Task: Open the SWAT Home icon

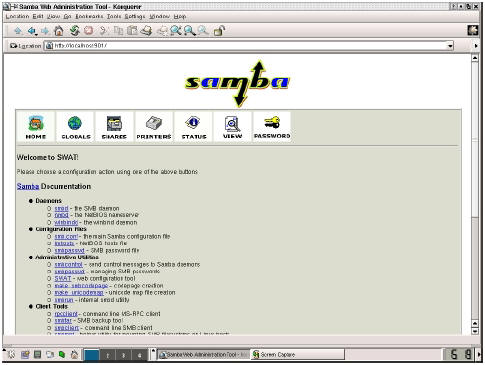Action: pyautogui.click(x=36, y=127)
